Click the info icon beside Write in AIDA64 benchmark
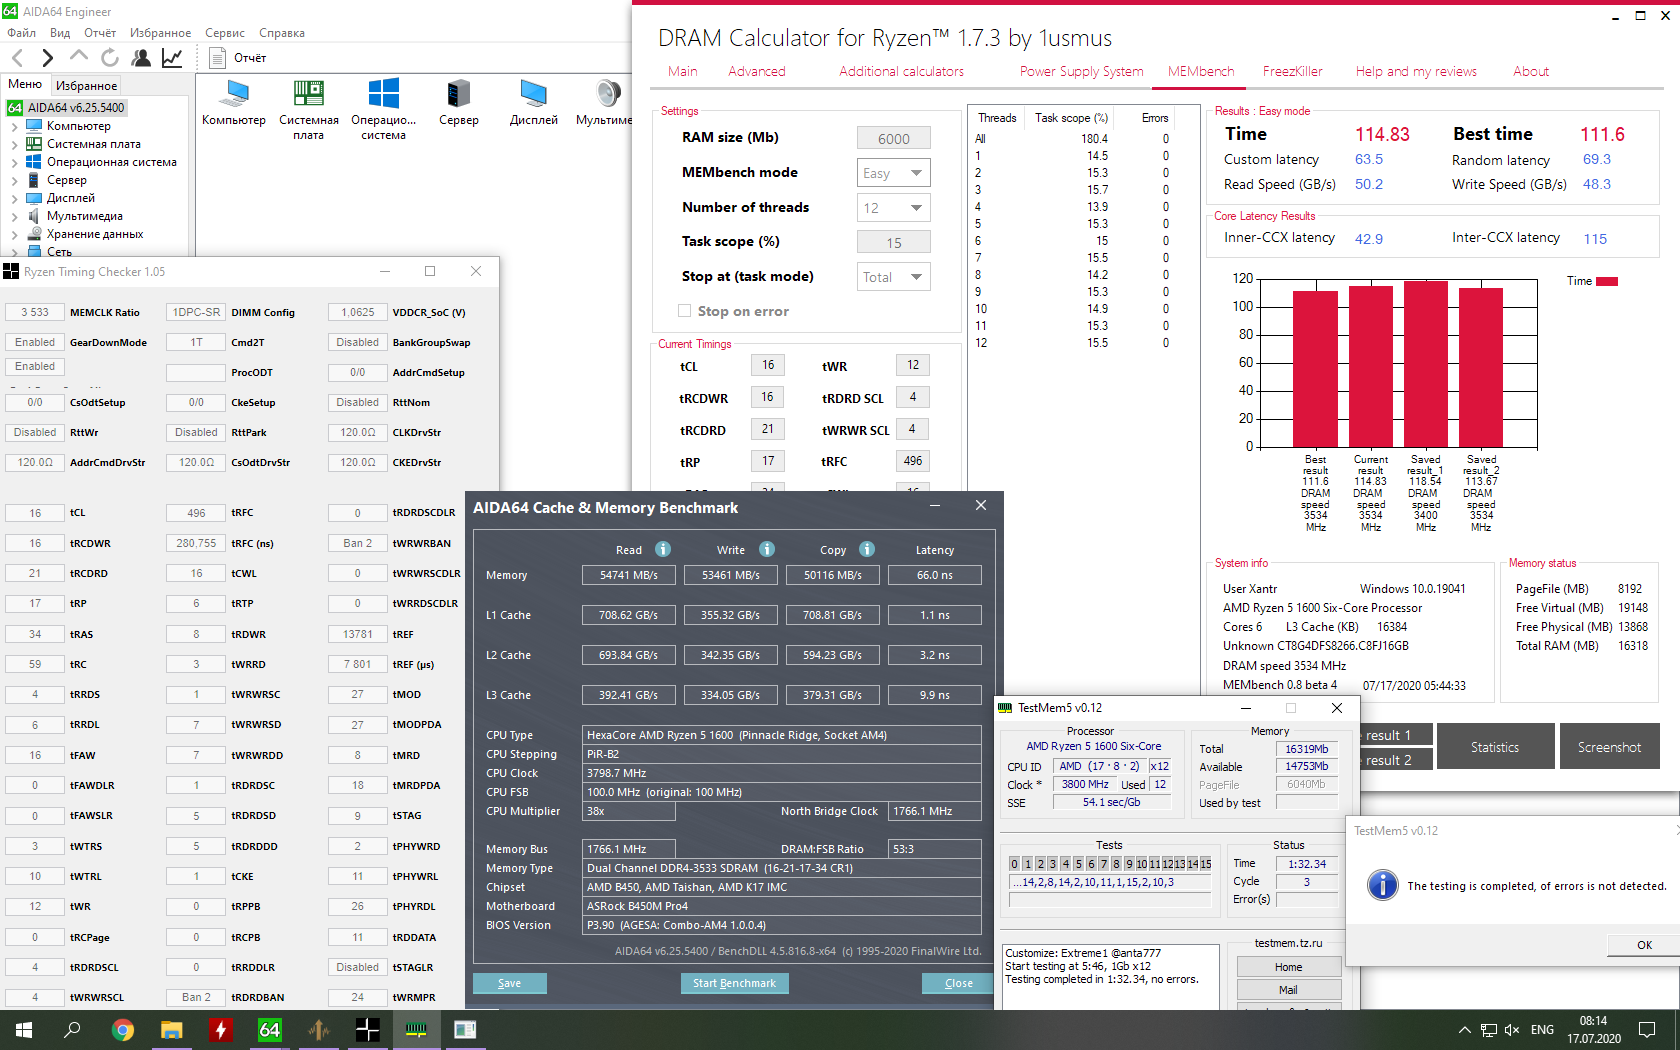Image resolution: width=1680 pixels, height=1050 pixels. (767, 549)
